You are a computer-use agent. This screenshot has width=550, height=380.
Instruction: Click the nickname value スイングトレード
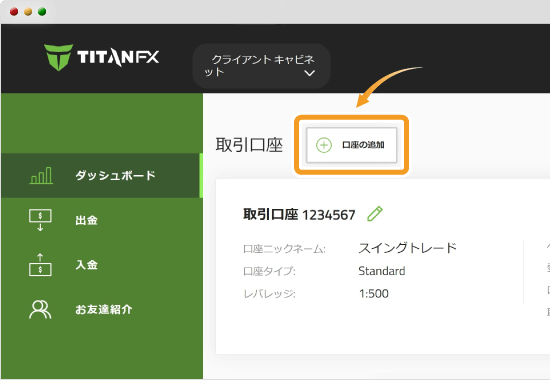(x=407, y=248)
